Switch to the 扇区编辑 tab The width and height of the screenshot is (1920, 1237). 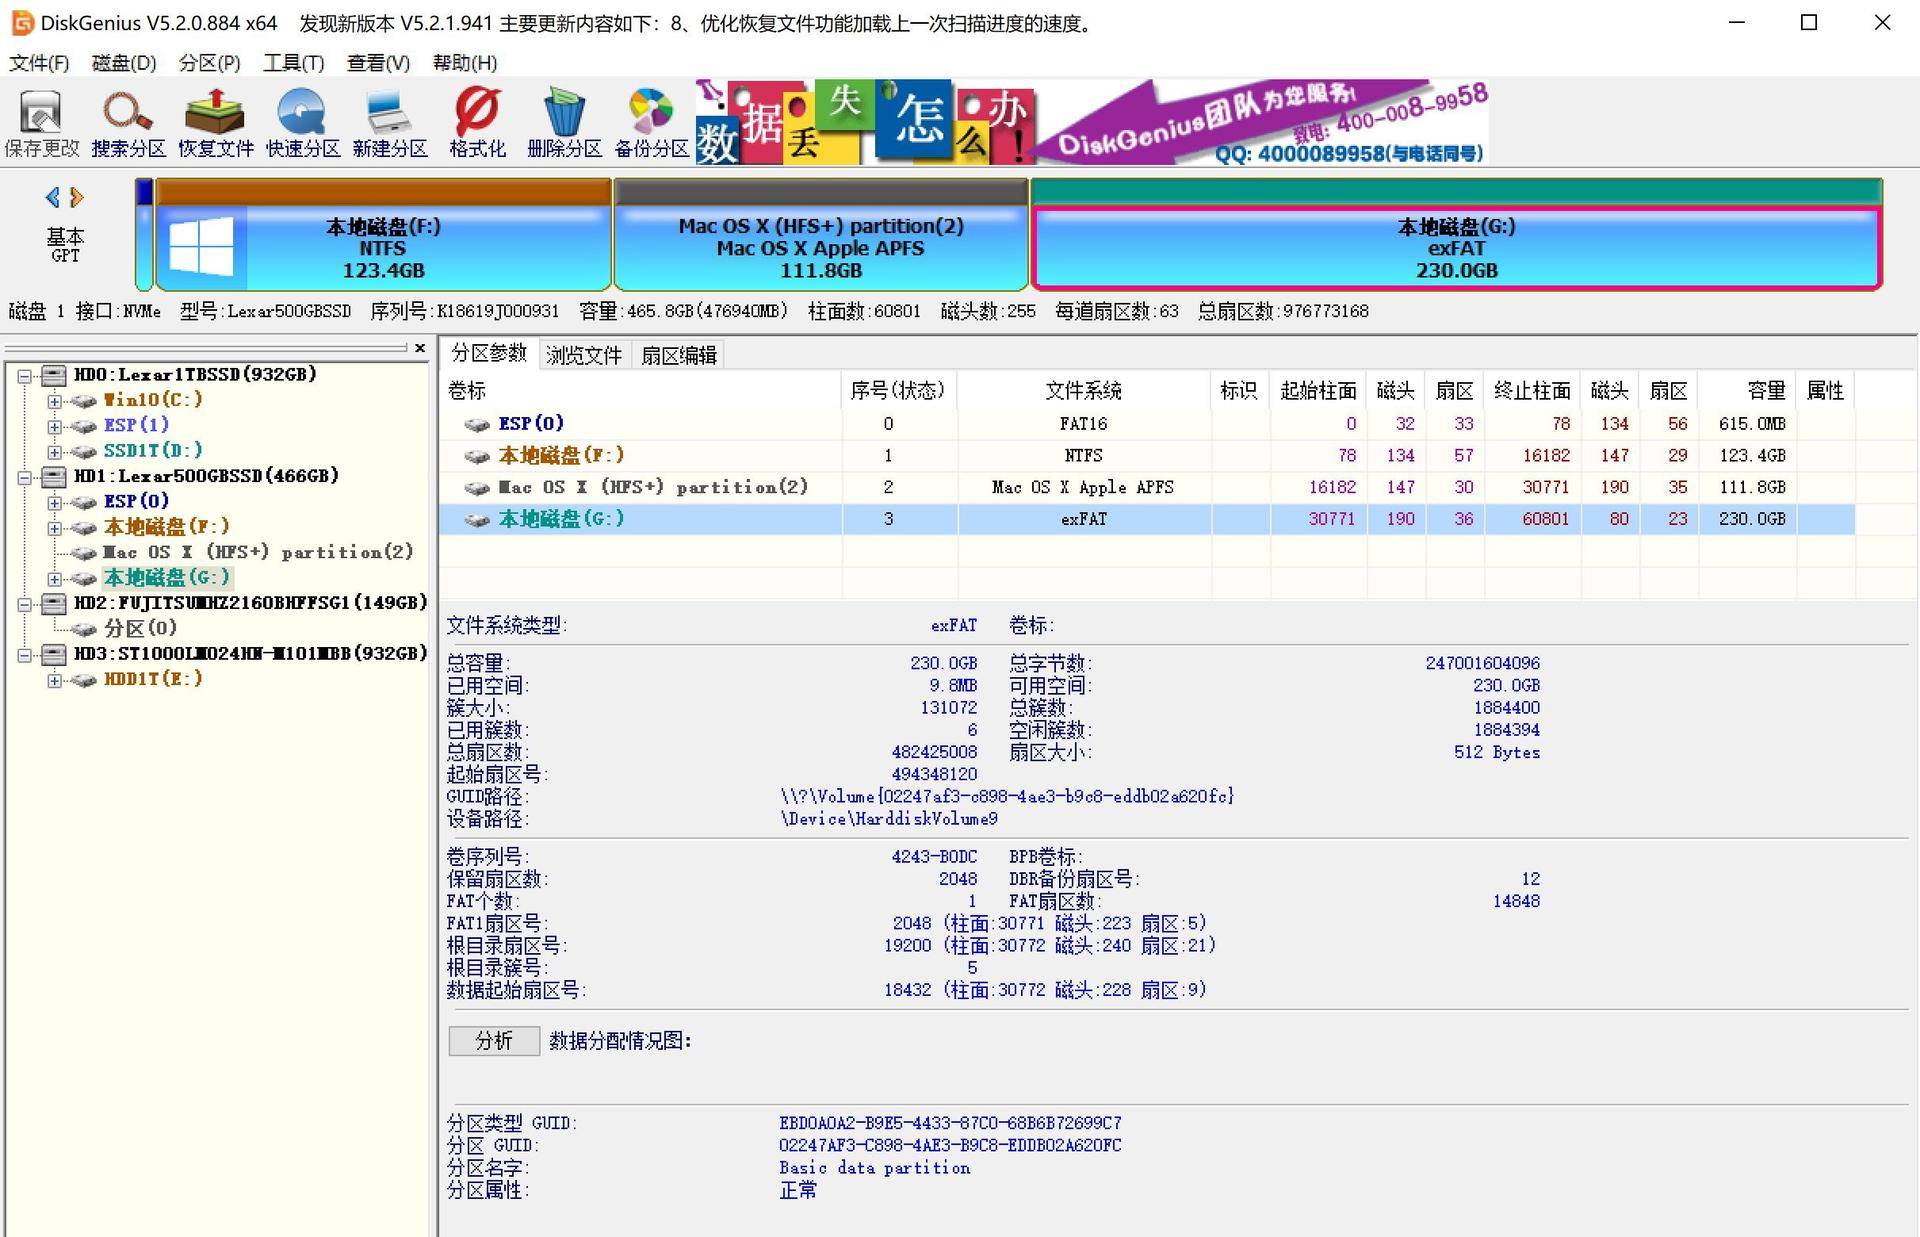(x=681, y=354)
